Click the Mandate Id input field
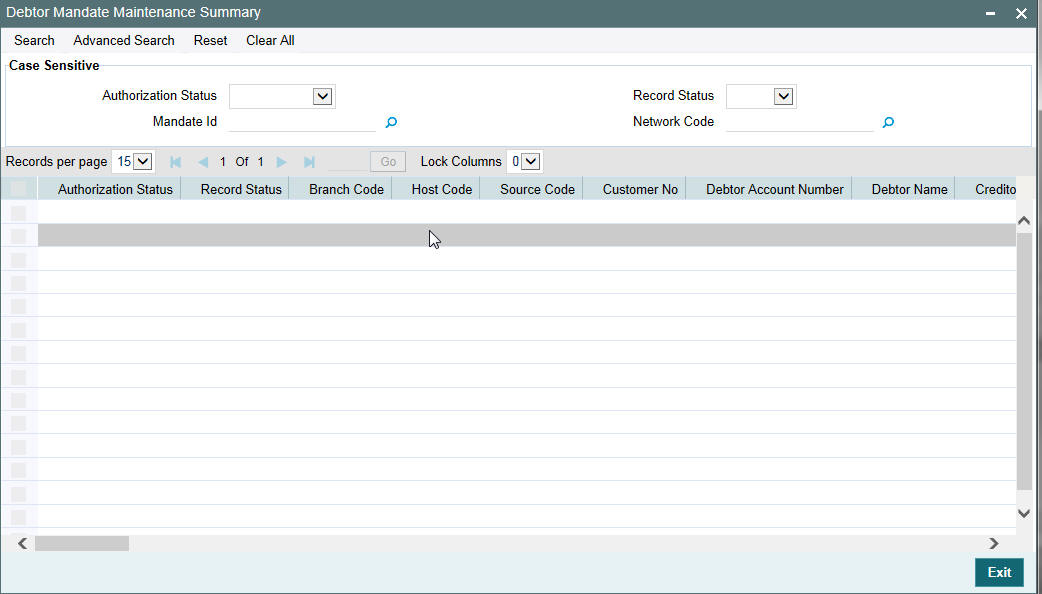1042x594 pixels. tap(302, 122)
